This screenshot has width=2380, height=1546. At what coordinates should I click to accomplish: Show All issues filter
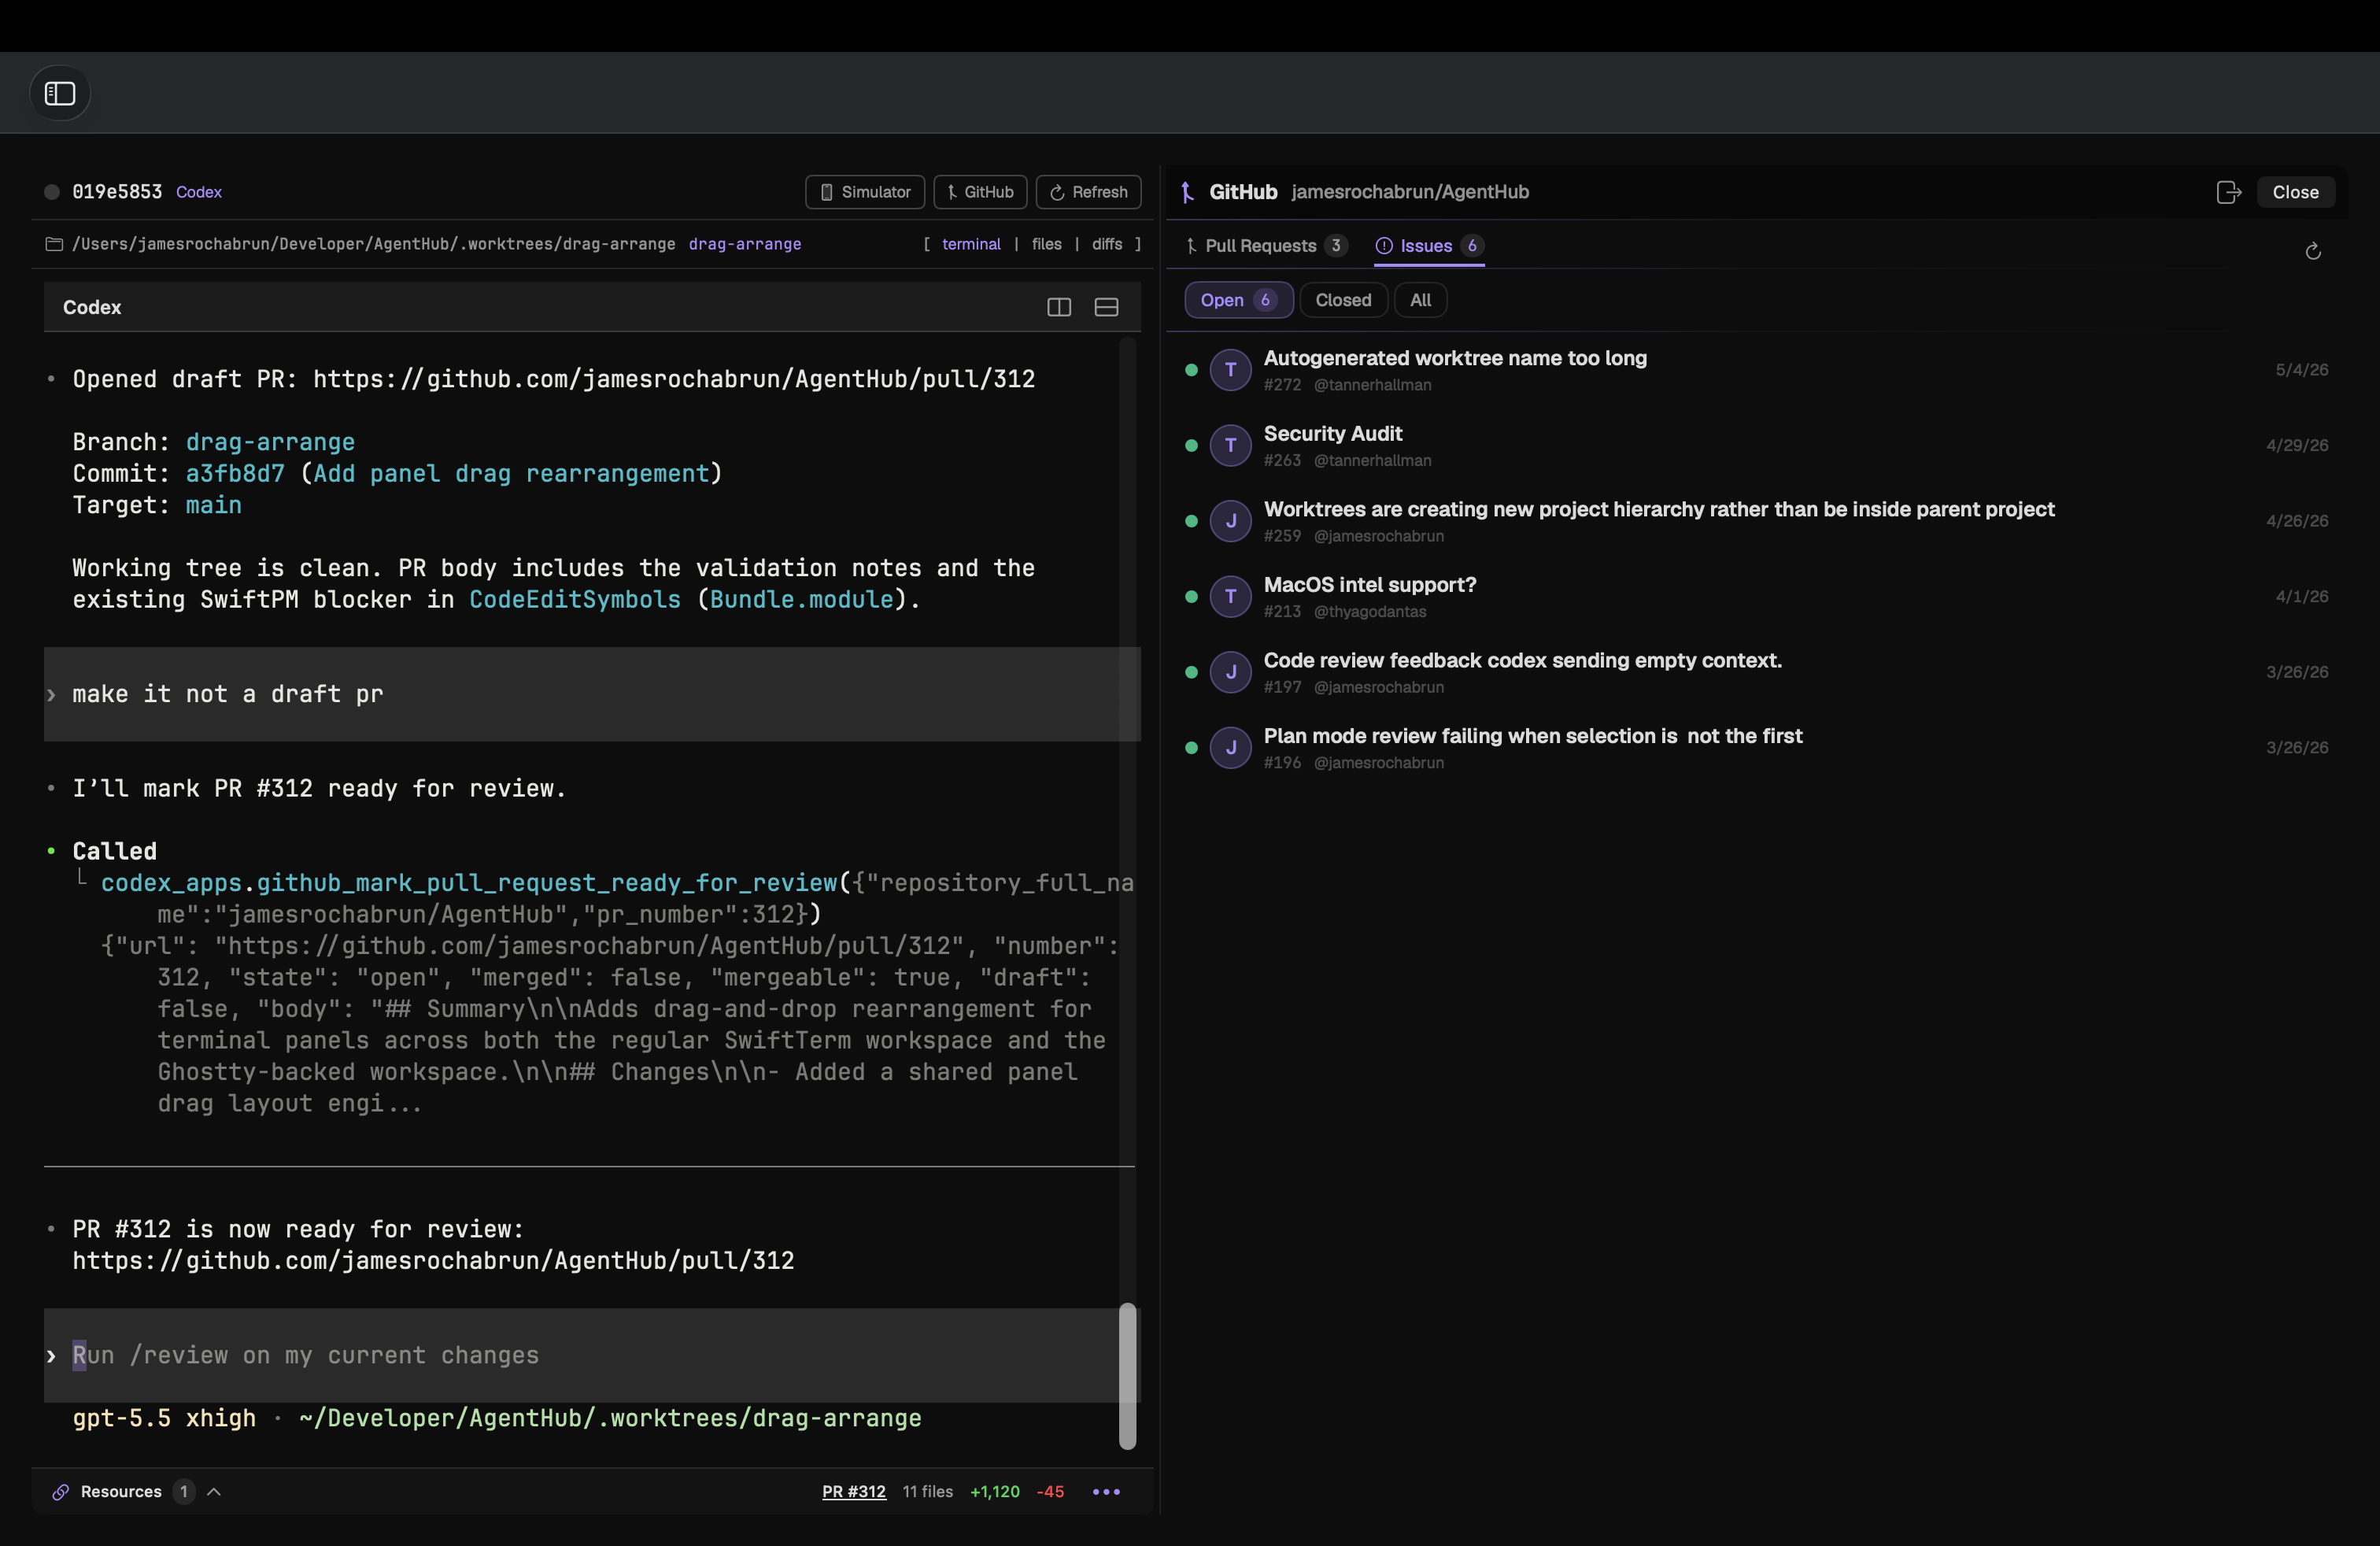(1420, 300)
